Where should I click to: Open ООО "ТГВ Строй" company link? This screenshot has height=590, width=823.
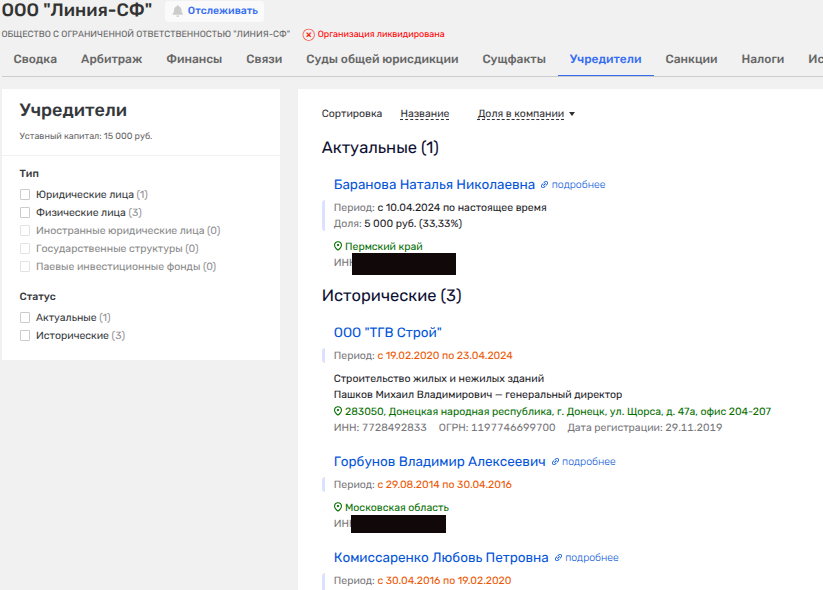[x=387, y=333]
